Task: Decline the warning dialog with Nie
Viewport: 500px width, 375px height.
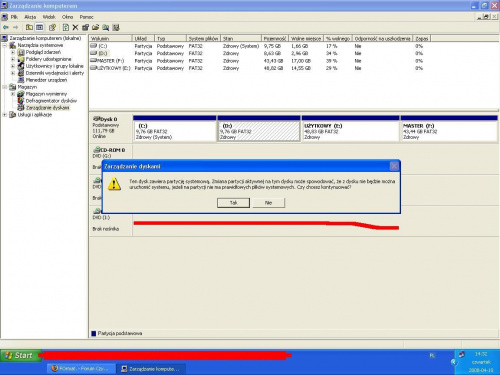Action: coord(269,203)
